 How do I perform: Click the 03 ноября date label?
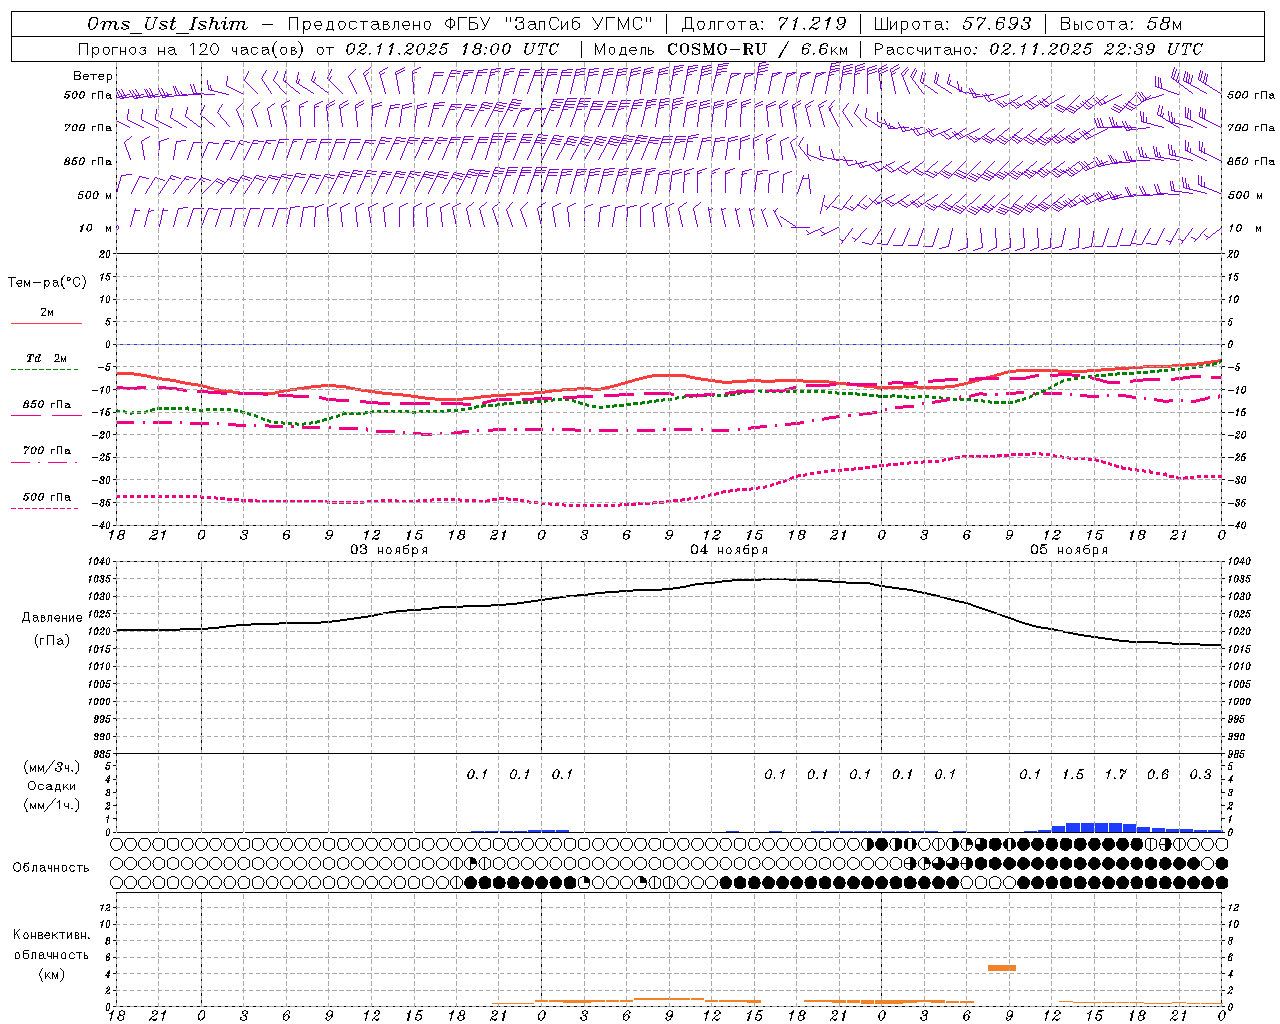(389, 550)
